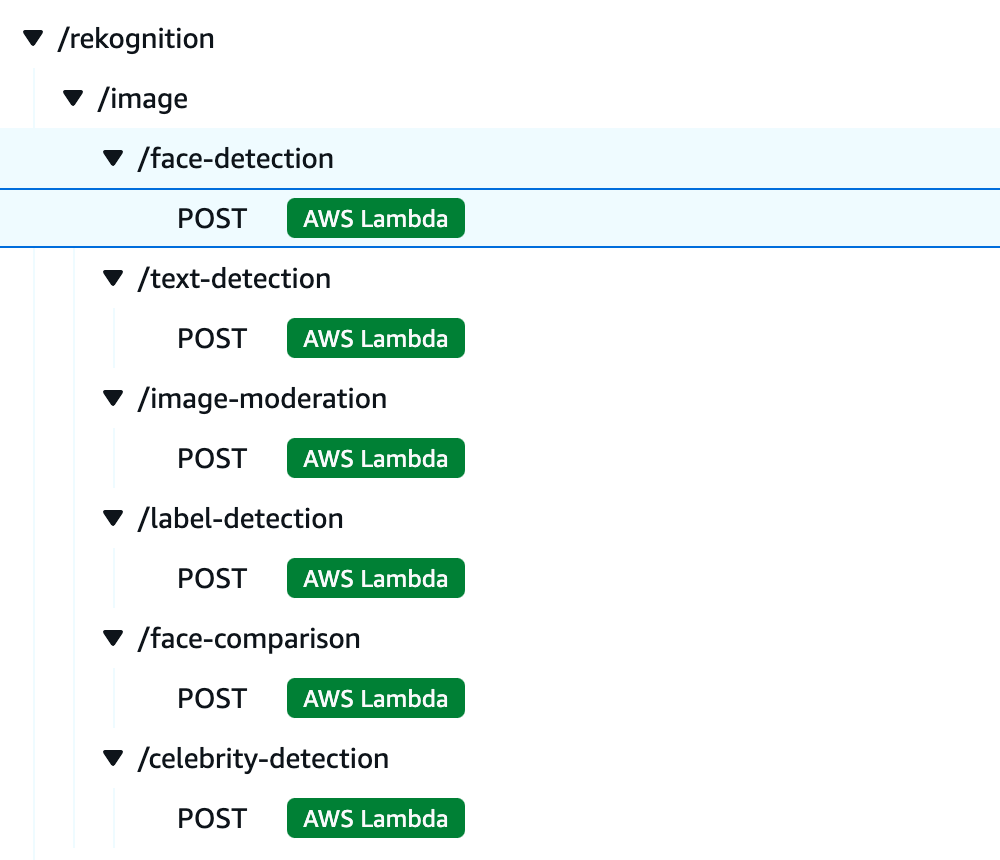Image resolution: width=1000 pixels, height=860 pixels.
Task: Select the /face-comparison resource label
Action: tap(249, 639)
